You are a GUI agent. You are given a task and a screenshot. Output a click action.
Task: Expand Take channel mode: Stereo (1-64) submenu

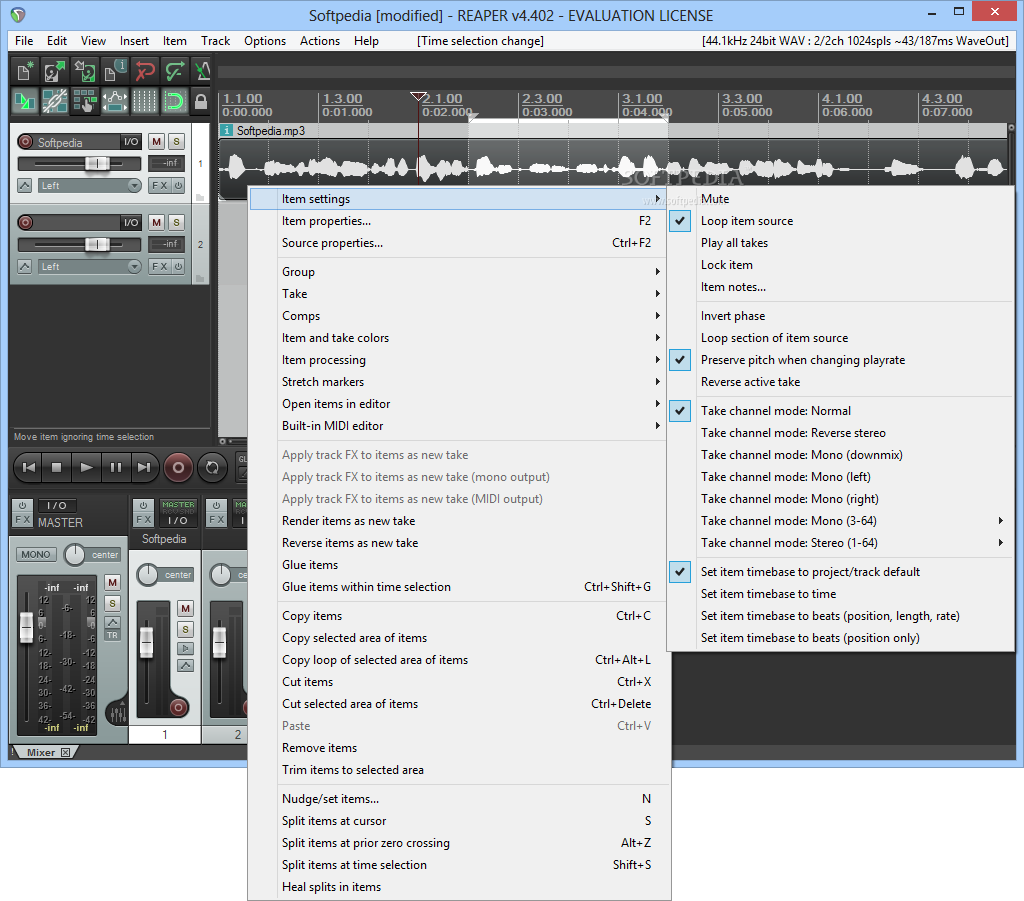(840, 543)
